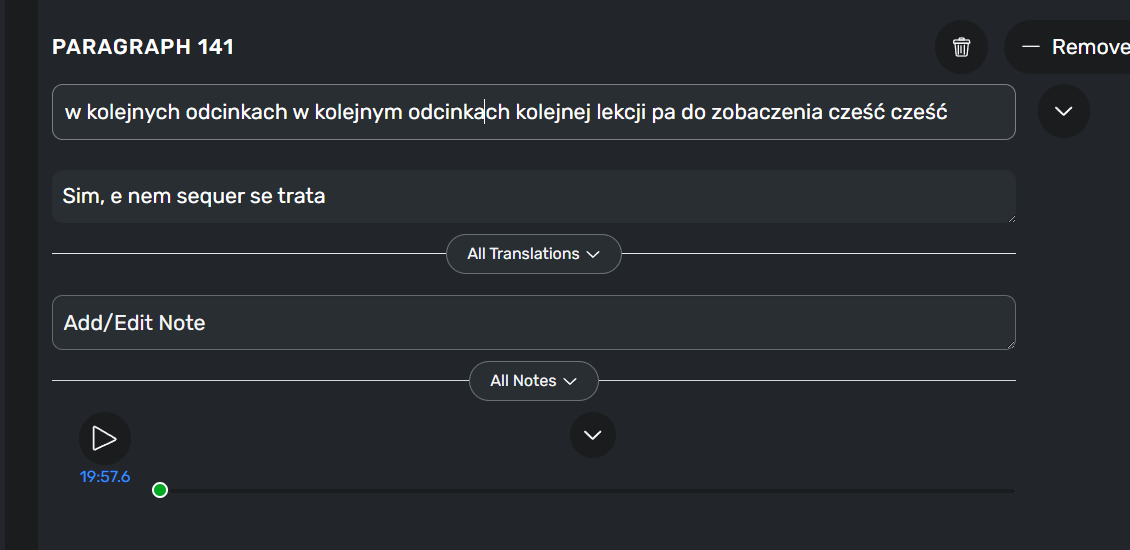Click the green playback position handle
Image resolution: width=1130 pixels, height=550 pixels.
point(160,490)
